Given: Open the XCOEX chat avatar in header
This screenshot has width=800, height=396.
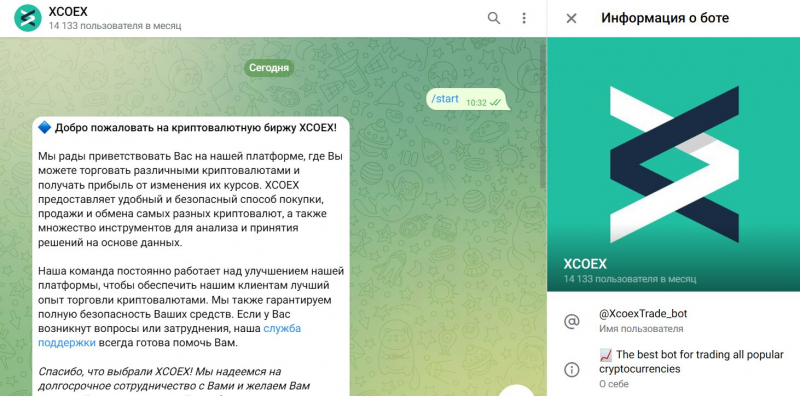Looking at the screenshot, I should [28, 18].
